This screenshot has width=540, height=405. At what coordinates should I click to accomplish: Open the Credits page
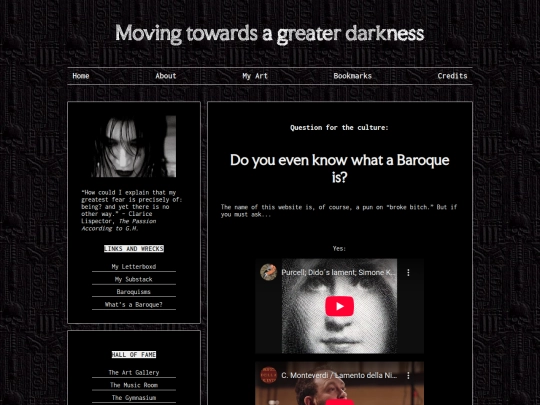click(x=452, y=76)
